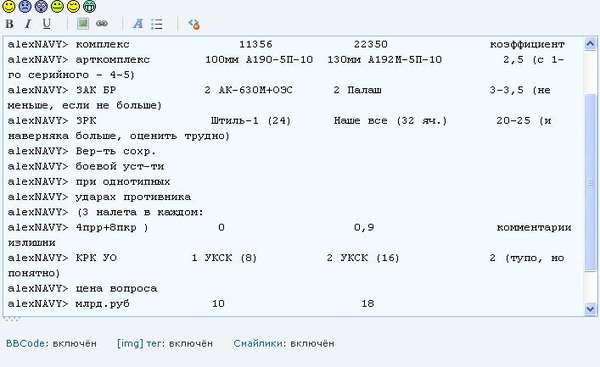Open the Смайлики link
This screenshot has width=600, height=367.
click(258, 343)
